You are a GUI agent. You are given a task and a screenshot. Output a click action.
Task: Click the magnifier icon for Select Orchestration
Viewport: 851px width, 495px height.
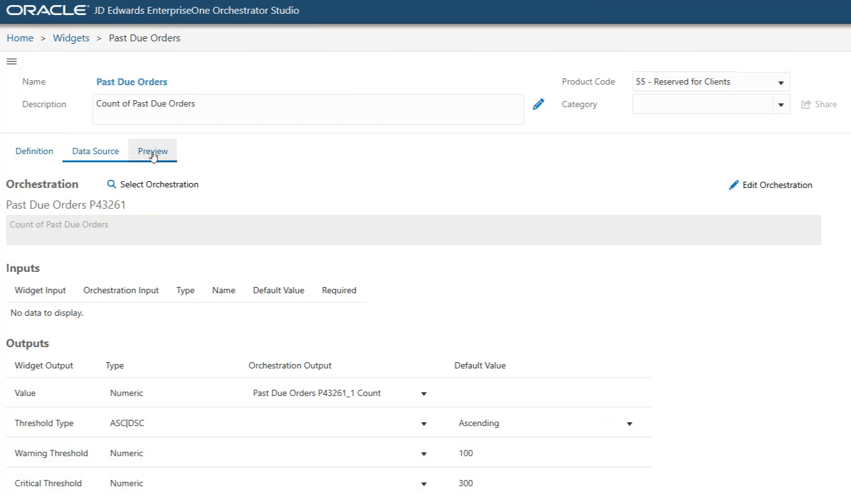[111, 185]
